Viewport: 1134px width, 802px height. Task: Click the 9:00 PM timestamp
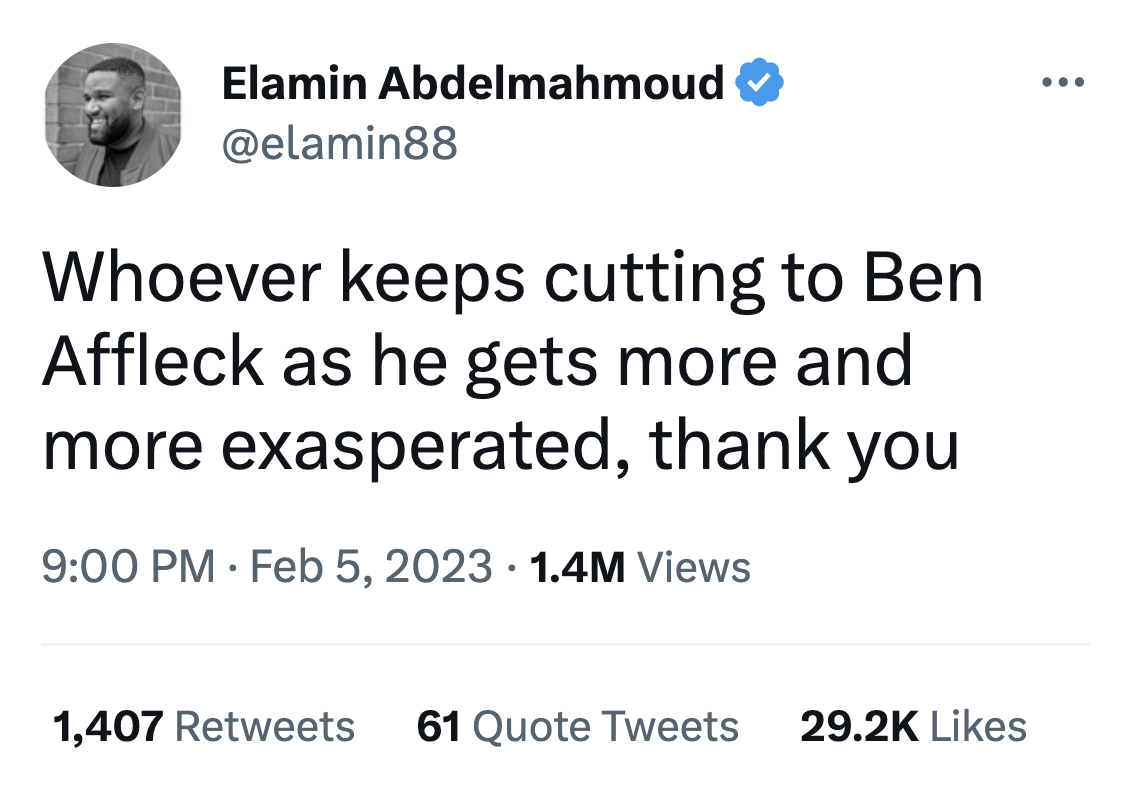128,567
